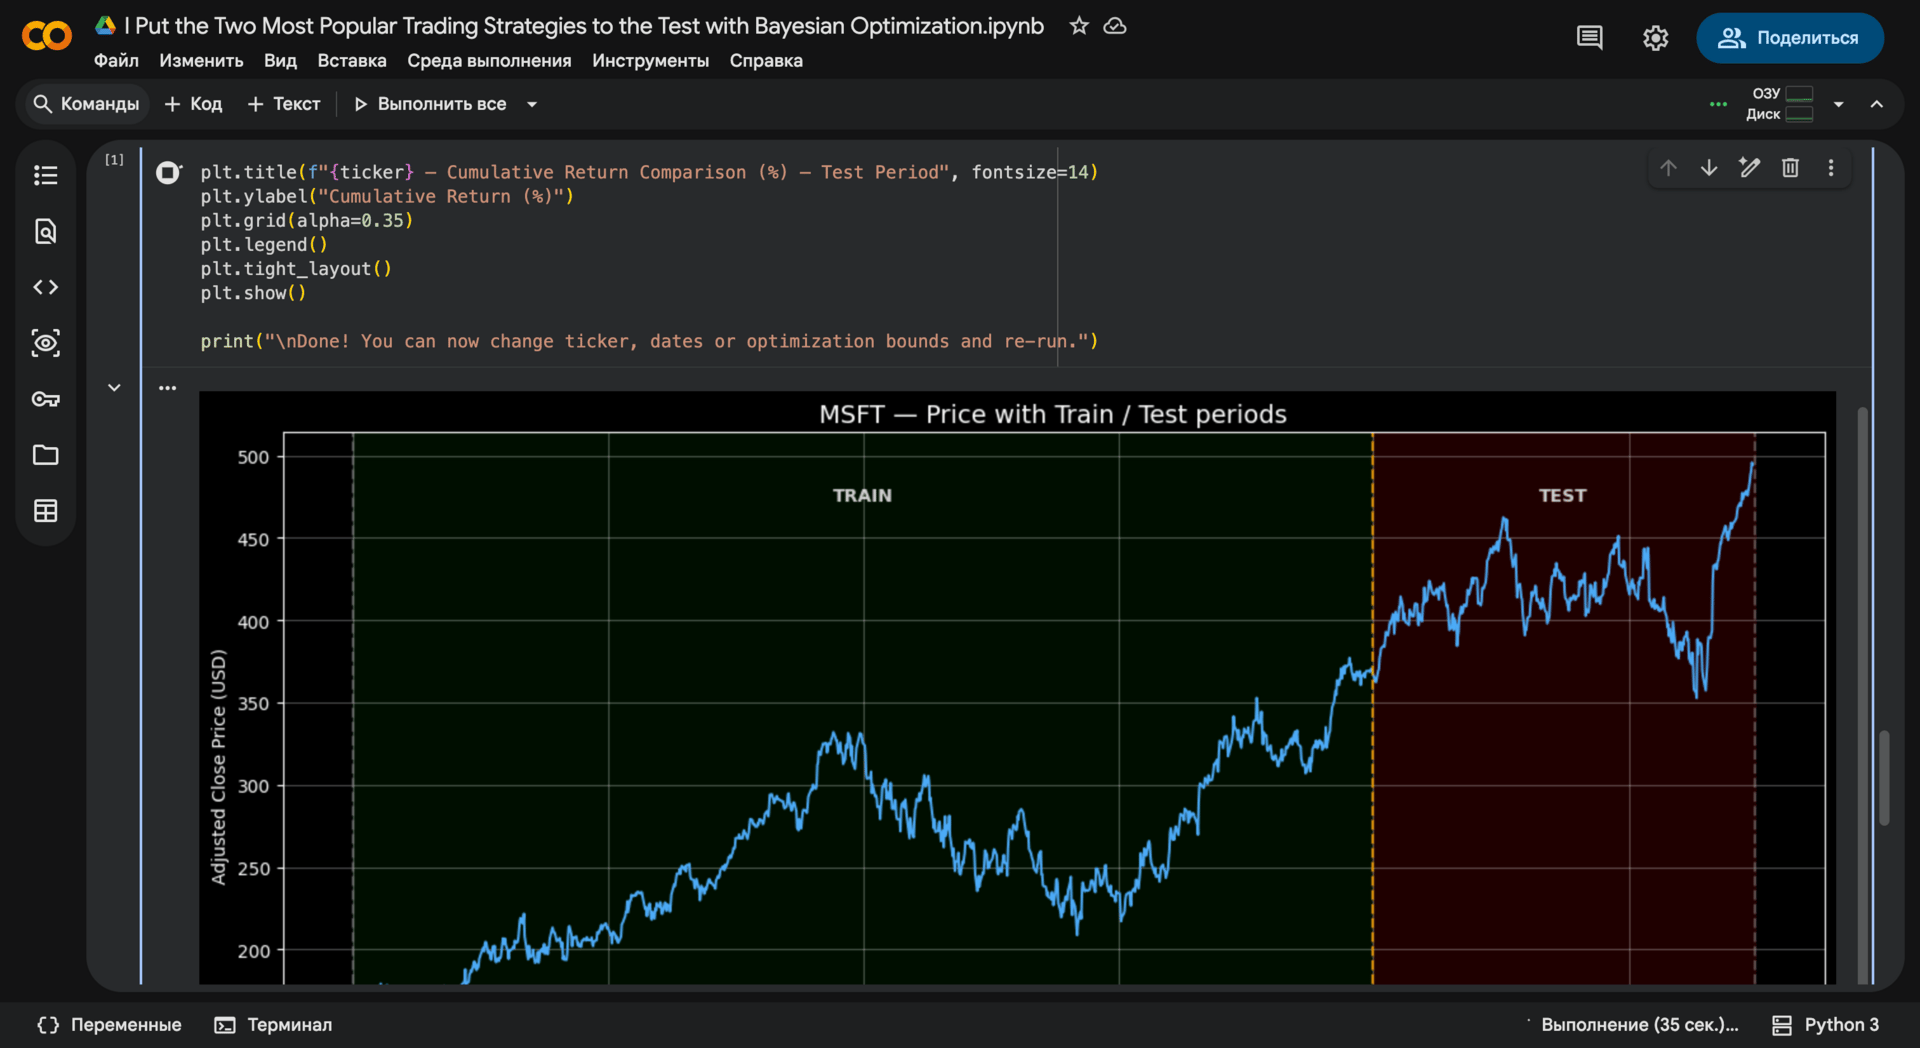Open the Files folder panel
This screenshot has height=1048, width=1920.
46,456
